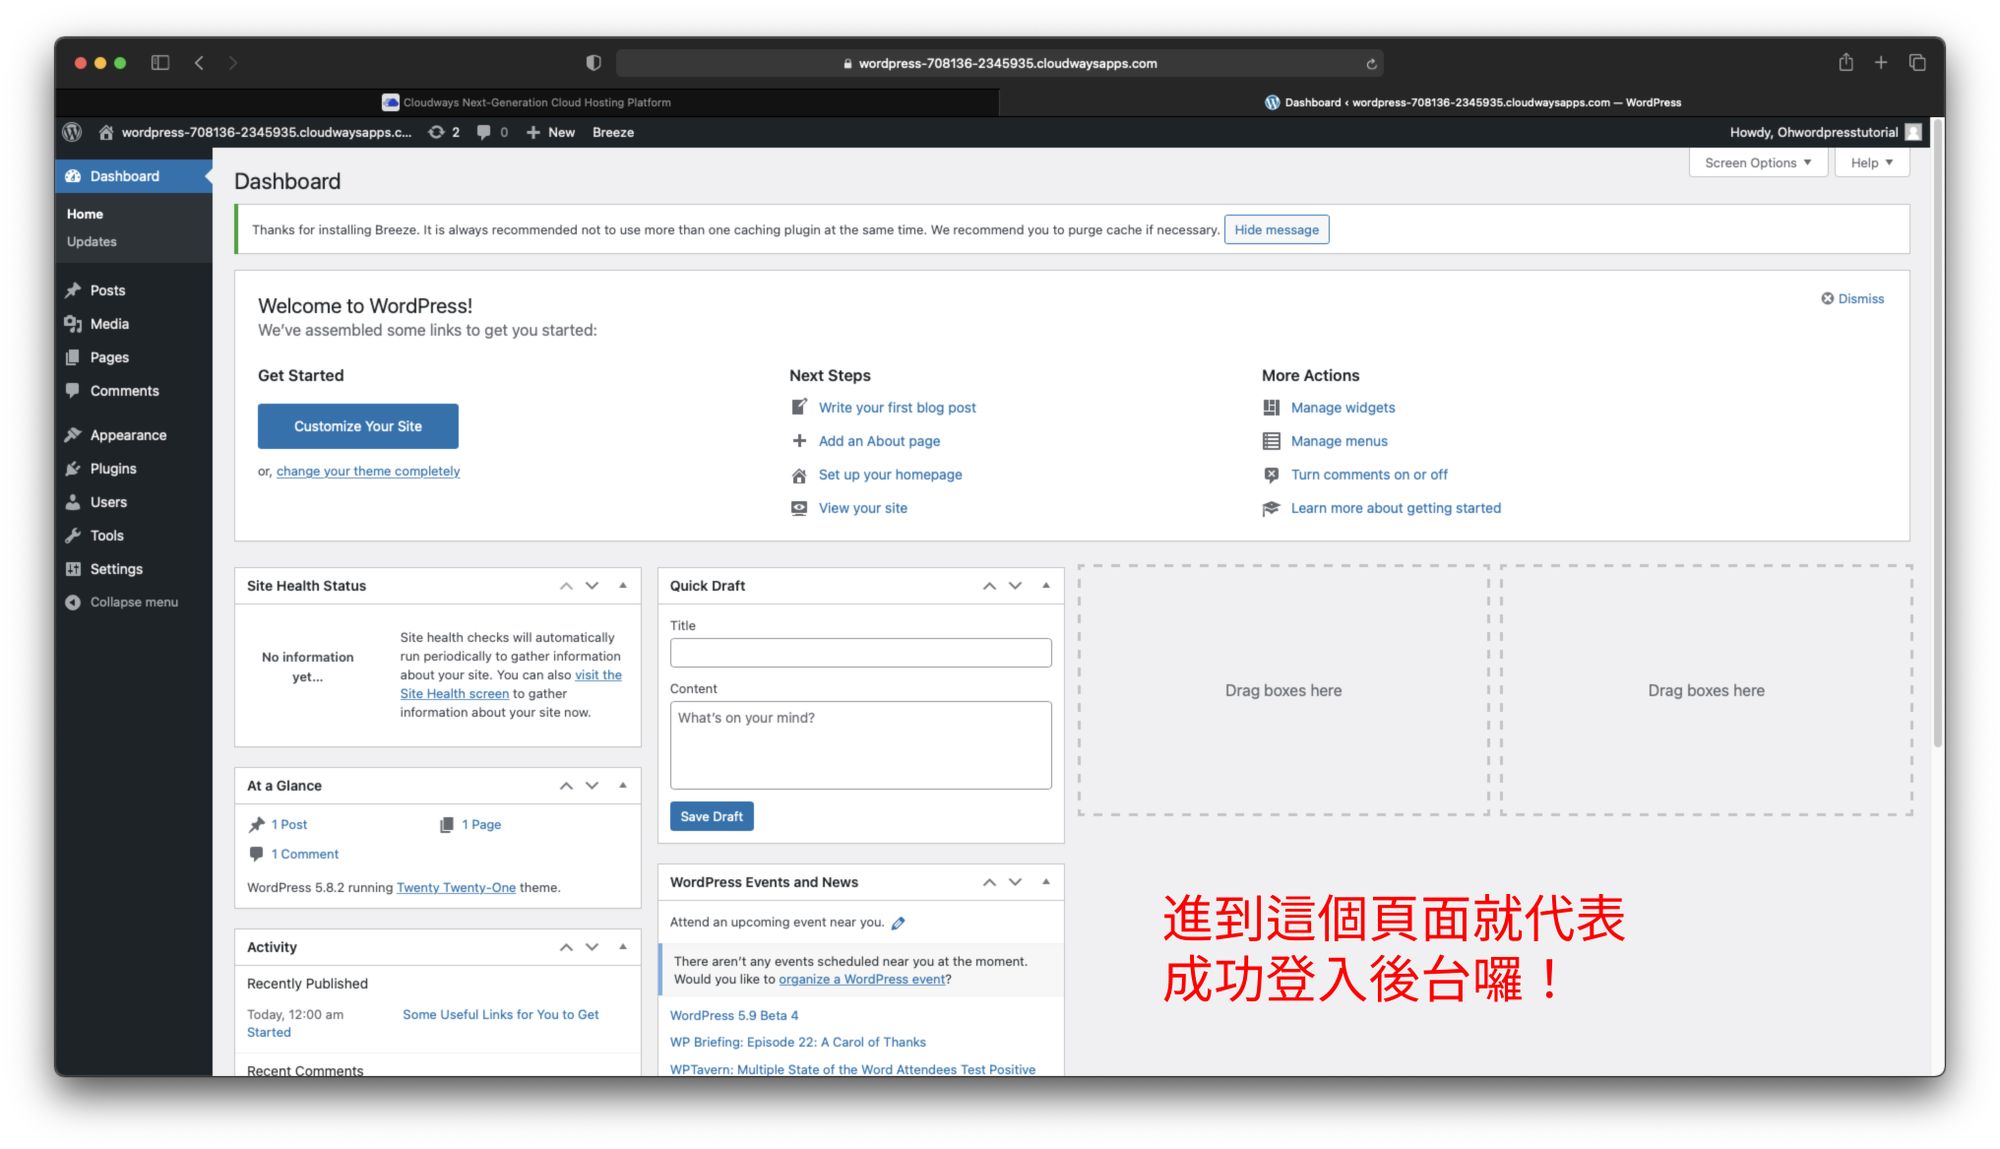The image size is (2000, 1149).
Task: Reload page with the refresh icon
Action: point(1371,63)
